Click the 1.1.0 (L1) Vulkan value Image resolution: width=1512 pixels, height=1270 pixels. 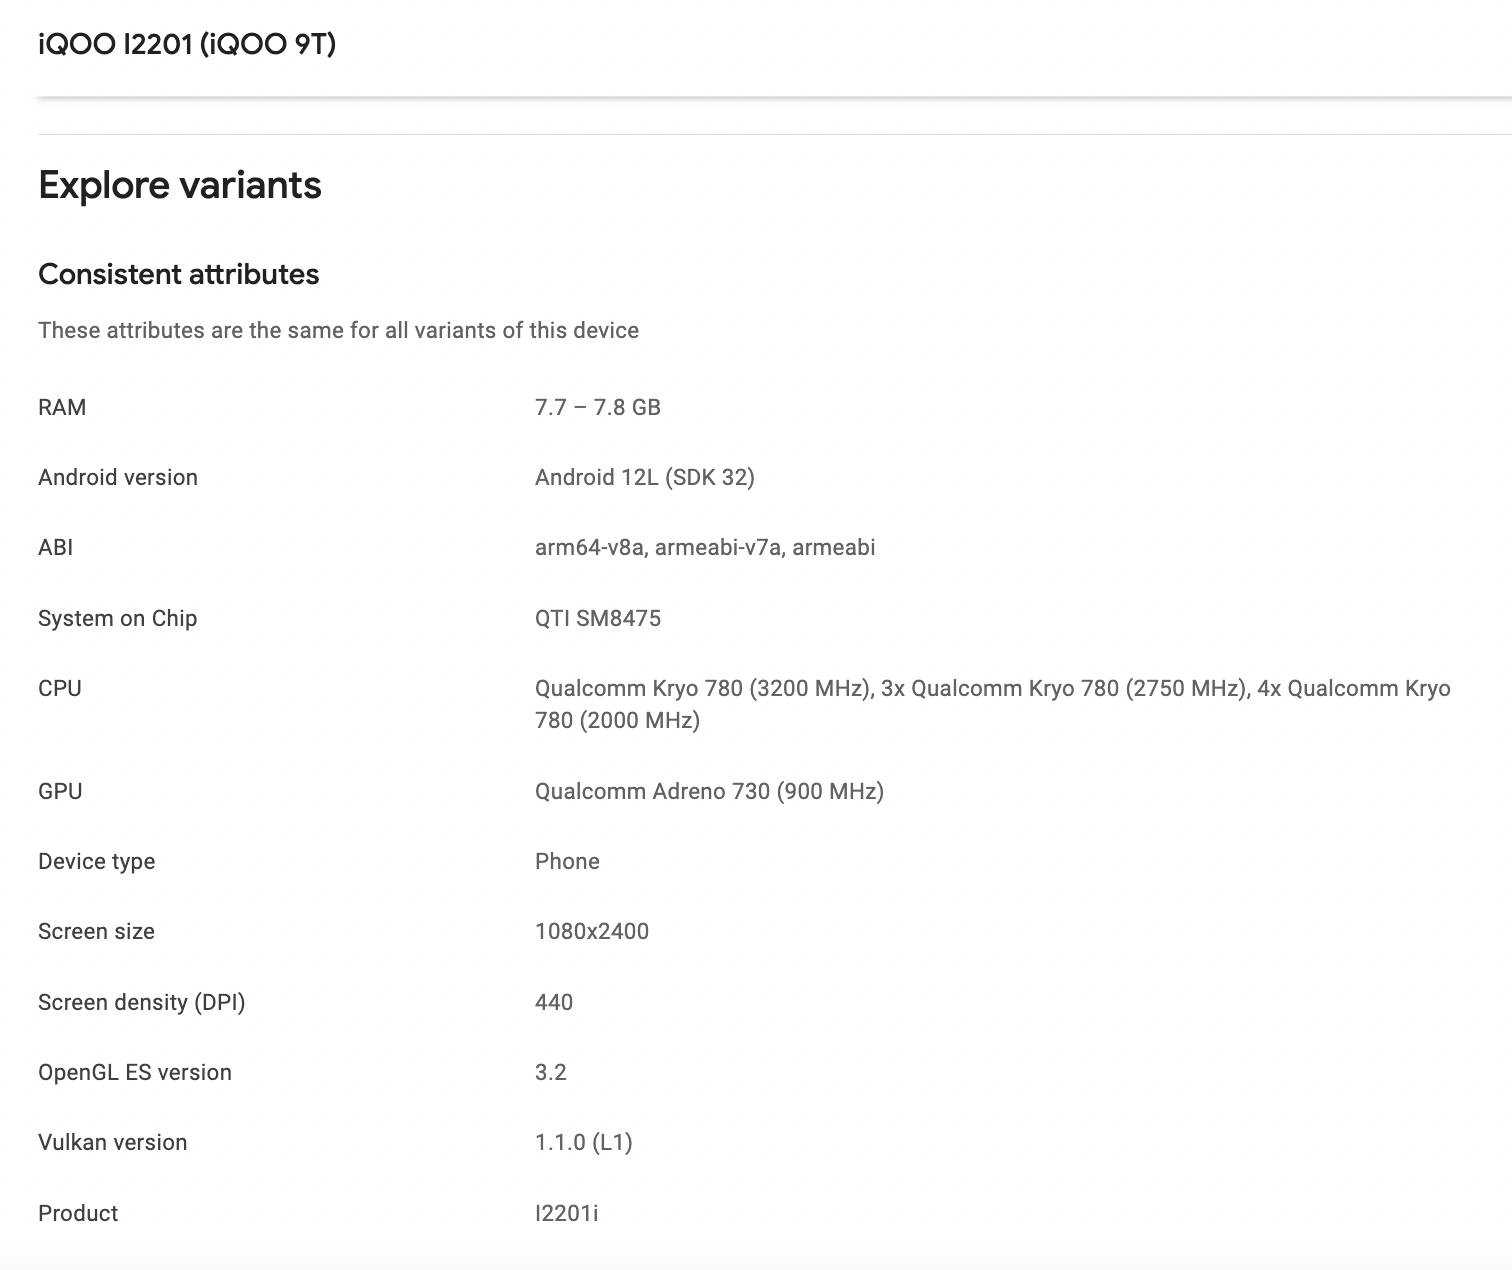pos(583,1142)
